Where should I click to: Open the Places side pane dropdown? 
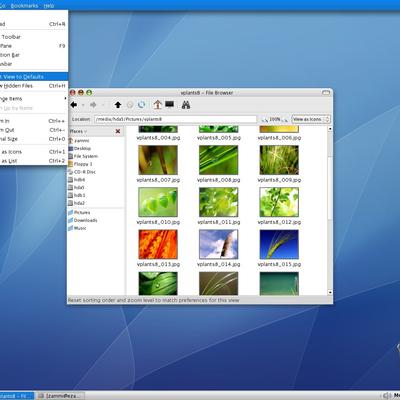pyautogui.click(x=78, y=131)
